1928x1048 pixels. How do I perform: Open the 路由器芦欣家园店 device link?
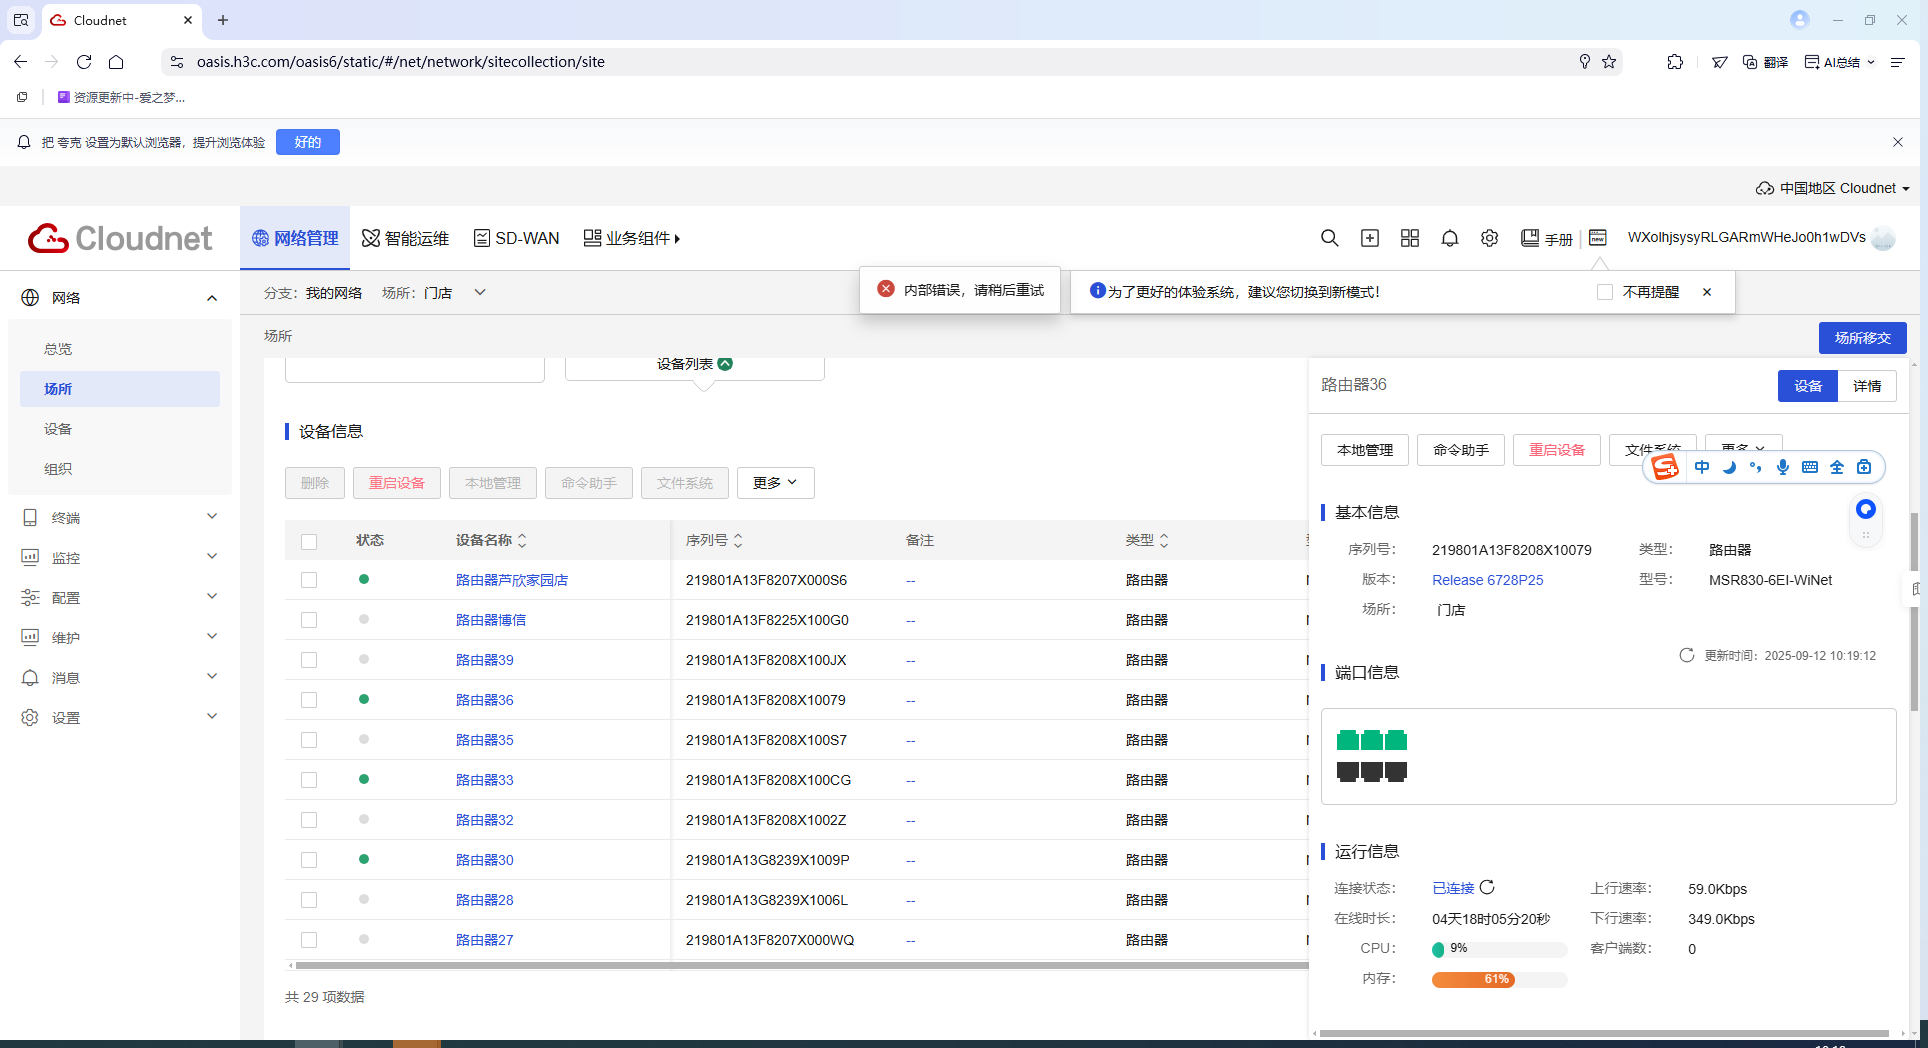(x=511, y=580)
